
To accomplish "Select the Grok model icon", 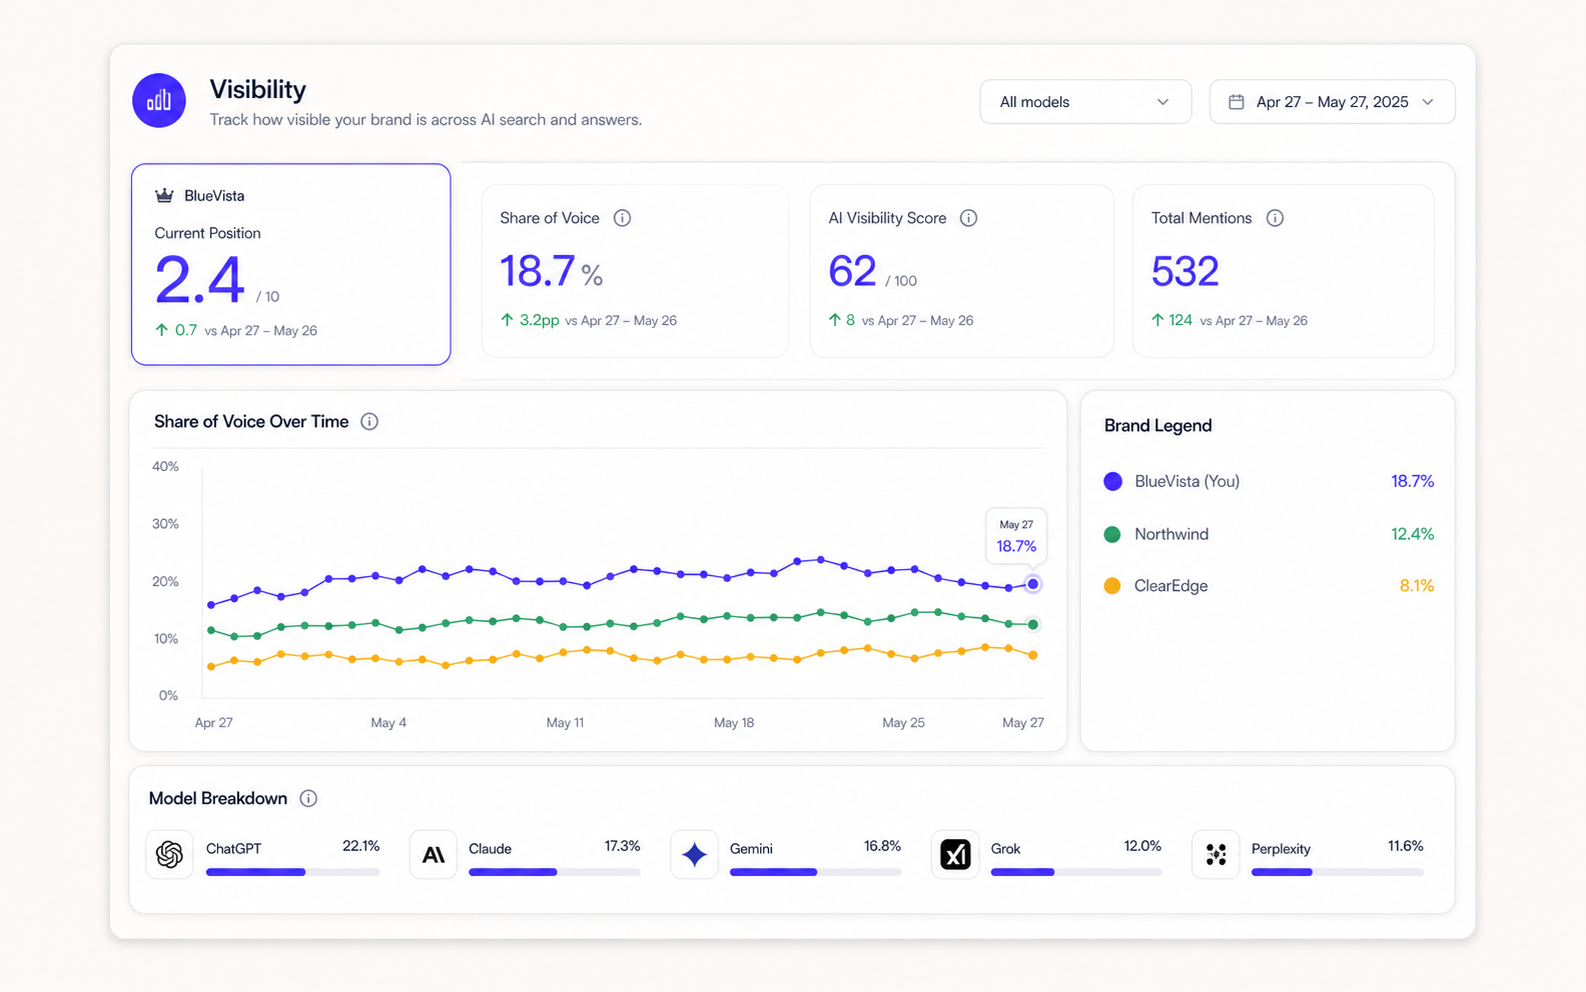I will click(955, 854).
